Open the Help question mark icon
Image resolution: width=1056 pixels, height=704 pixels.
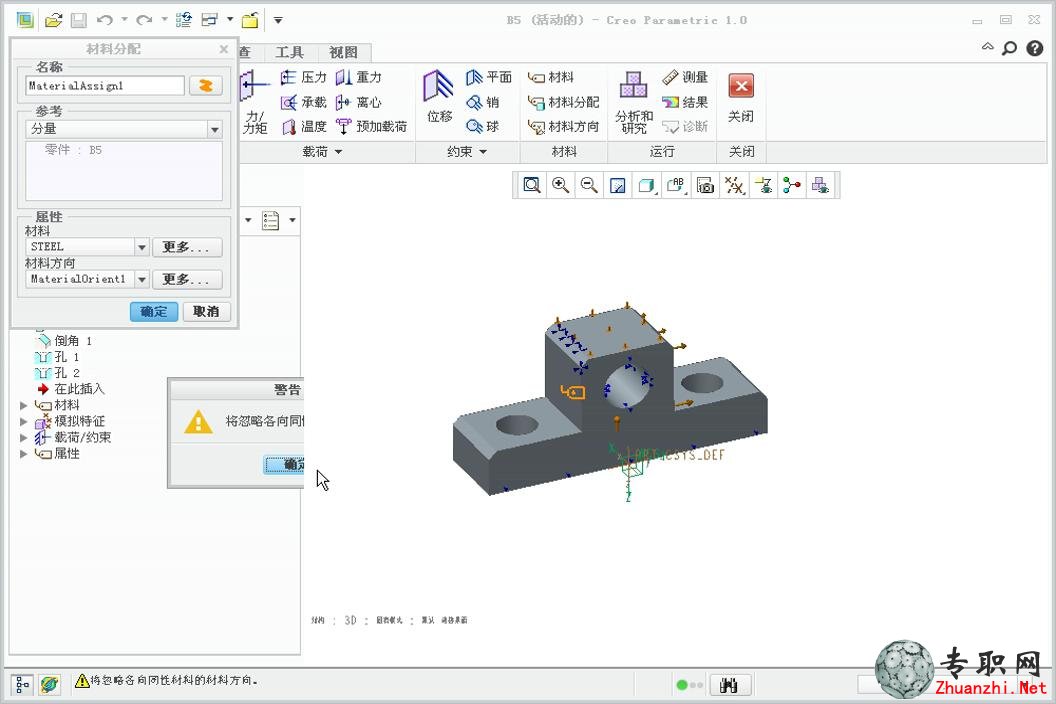pos(1034,49)
